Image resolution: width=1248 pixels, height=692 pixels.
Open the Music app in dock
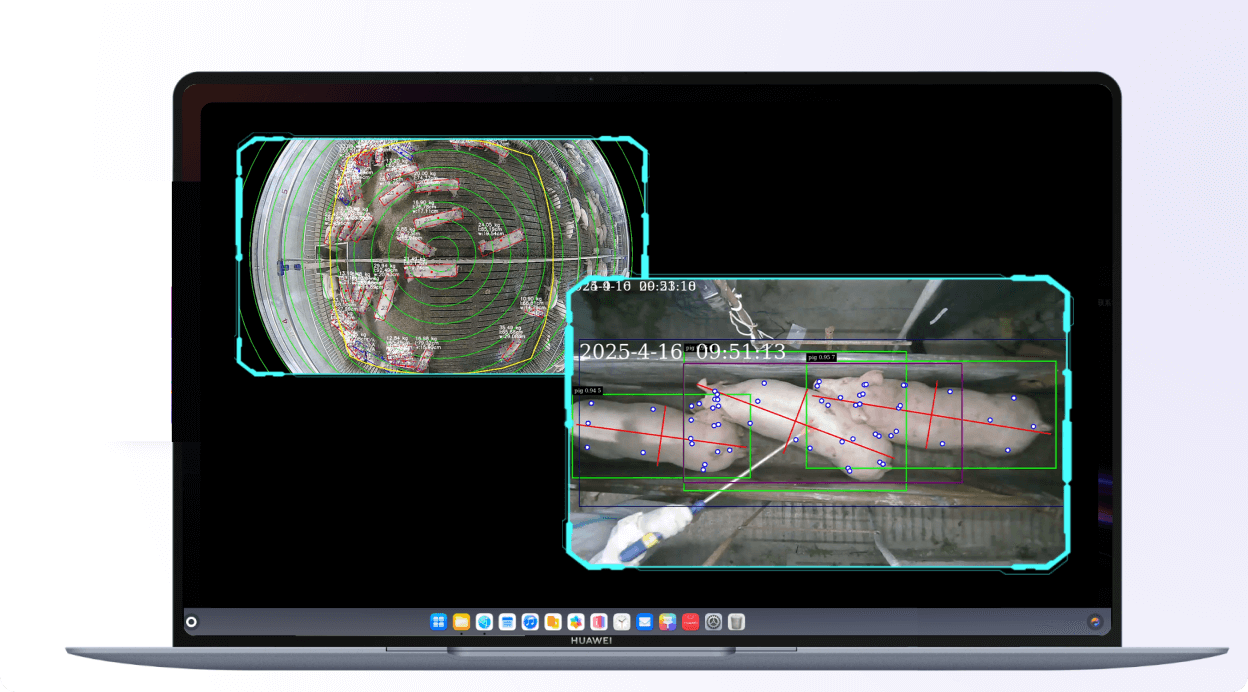point(530,622)
